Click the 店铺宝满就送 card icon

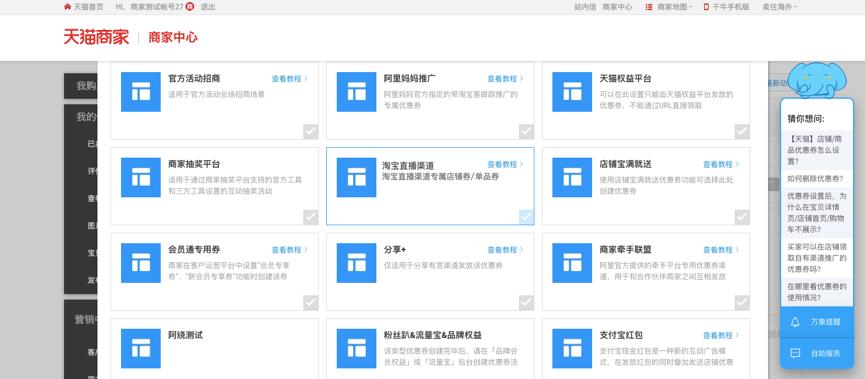[572, 177]
